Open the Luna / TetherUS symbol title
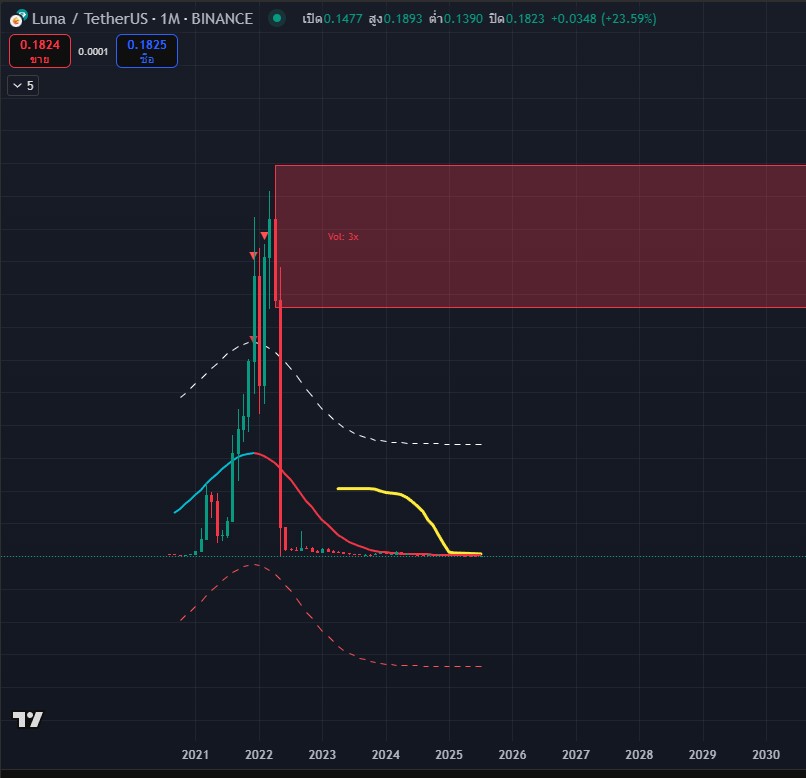This screenshot has height=778, width=806. (142, 18)
